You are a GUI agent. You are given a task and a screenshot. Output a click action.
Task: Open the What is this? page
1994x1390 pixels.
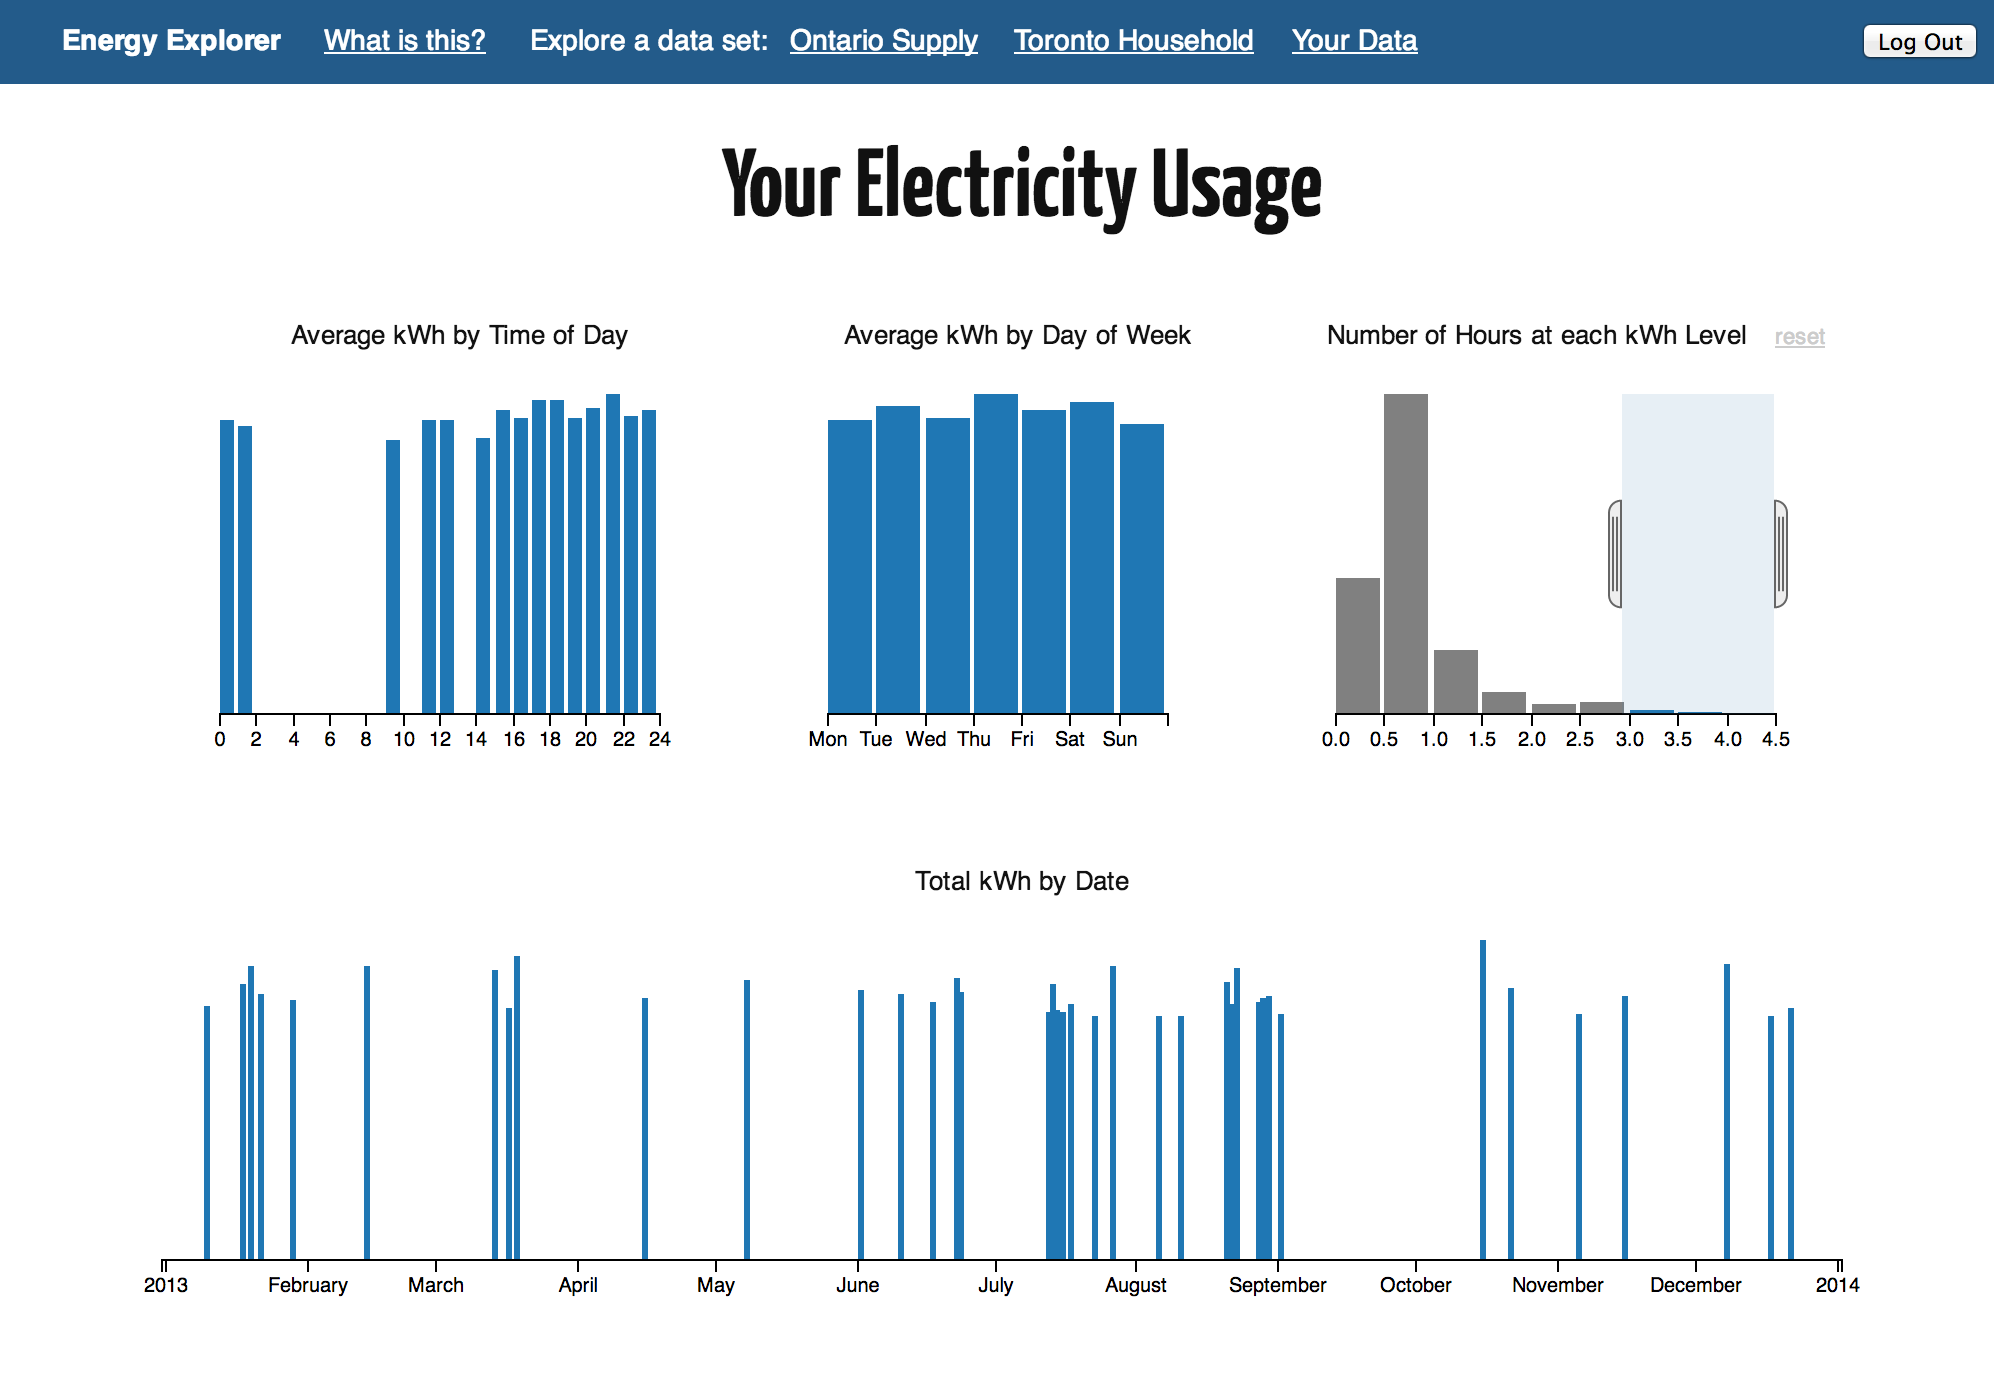pyautogui.click(x=404, y=41)
